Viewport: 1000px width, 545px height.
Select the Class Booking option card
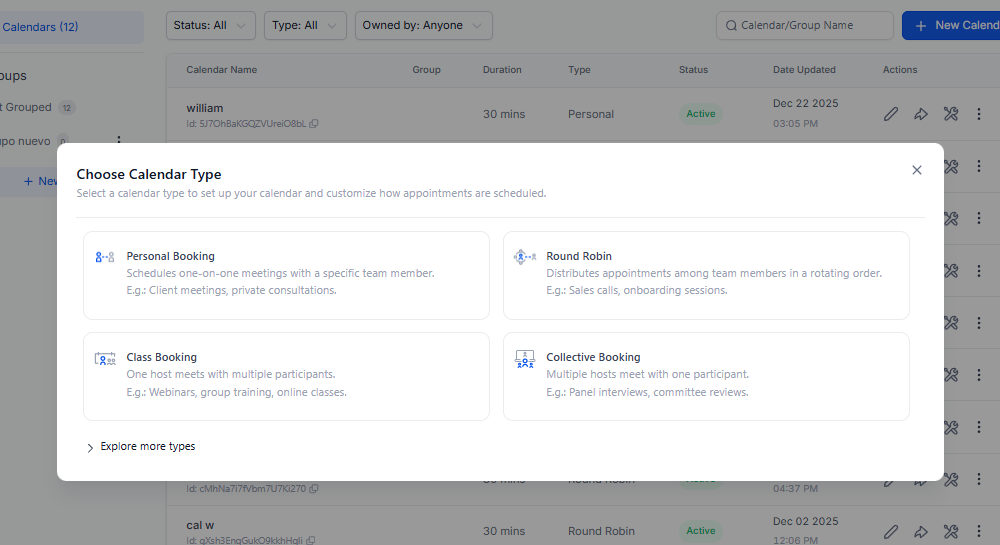click(286, 376)
